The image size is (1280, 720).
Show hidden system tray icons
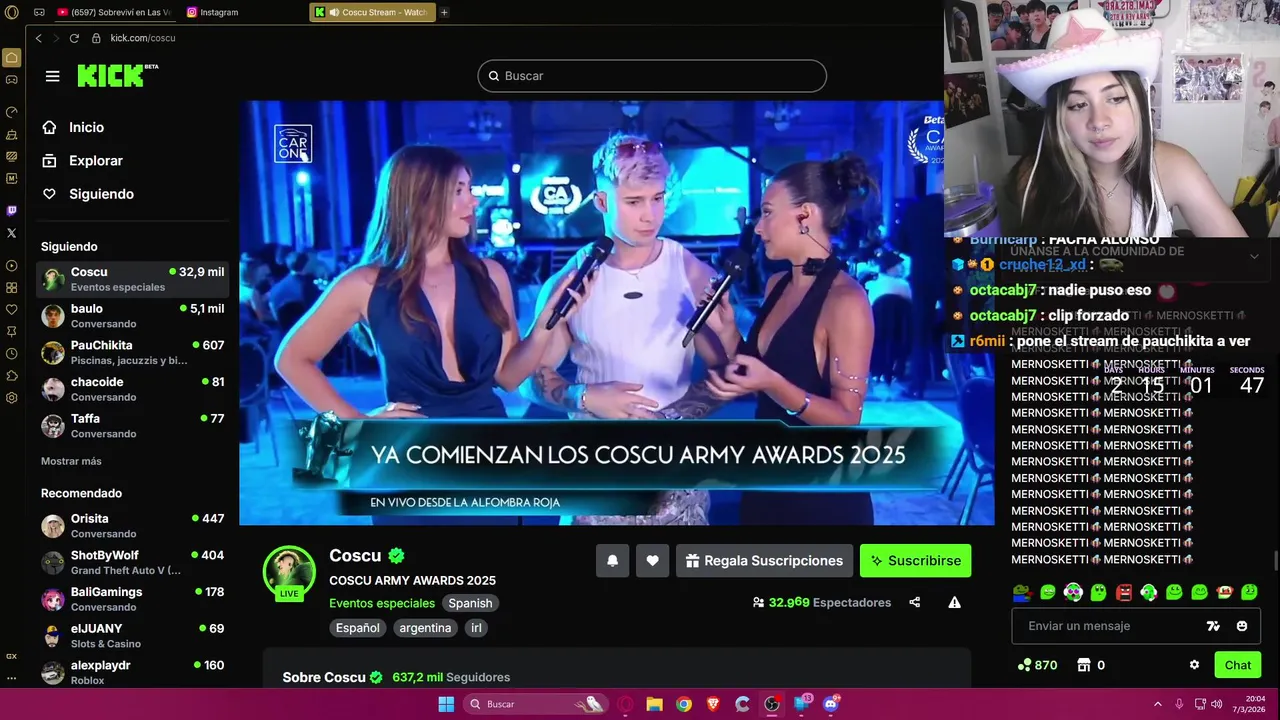1158,704
